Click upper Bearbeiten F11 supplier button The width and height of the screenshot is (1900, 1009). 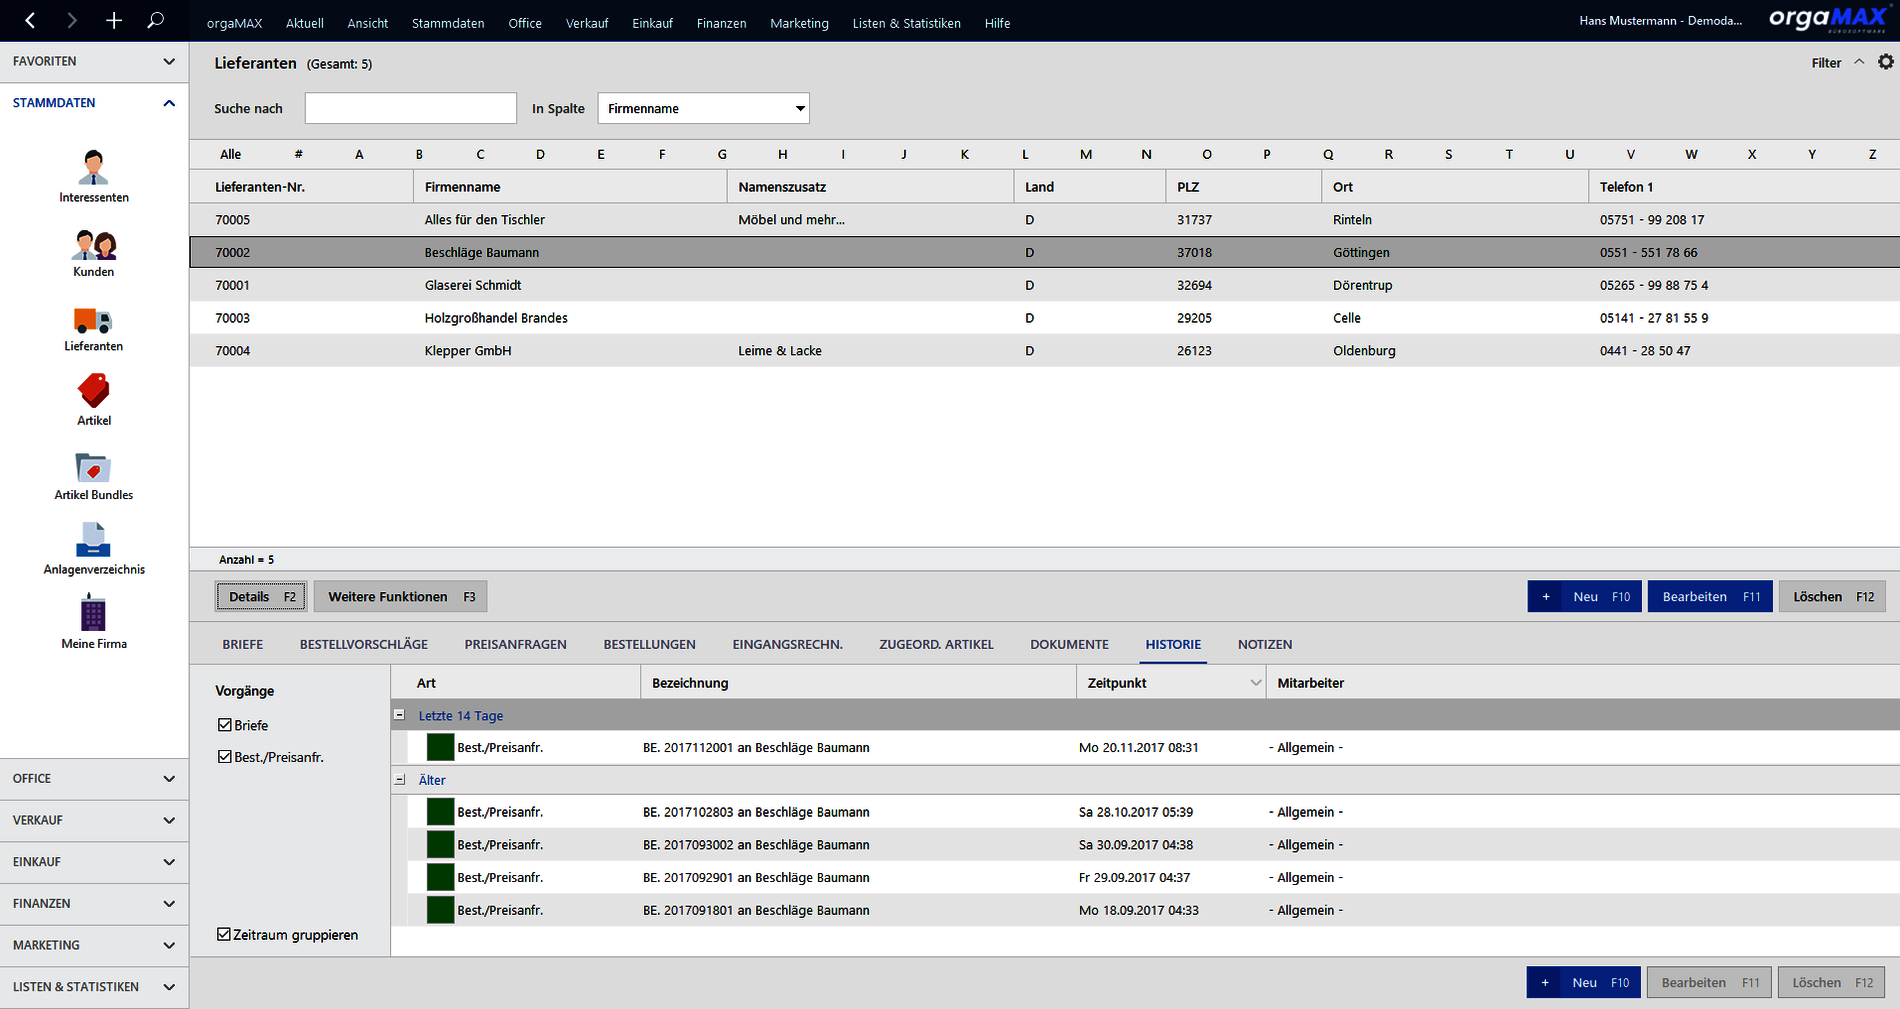click(x=1710, y=597)
